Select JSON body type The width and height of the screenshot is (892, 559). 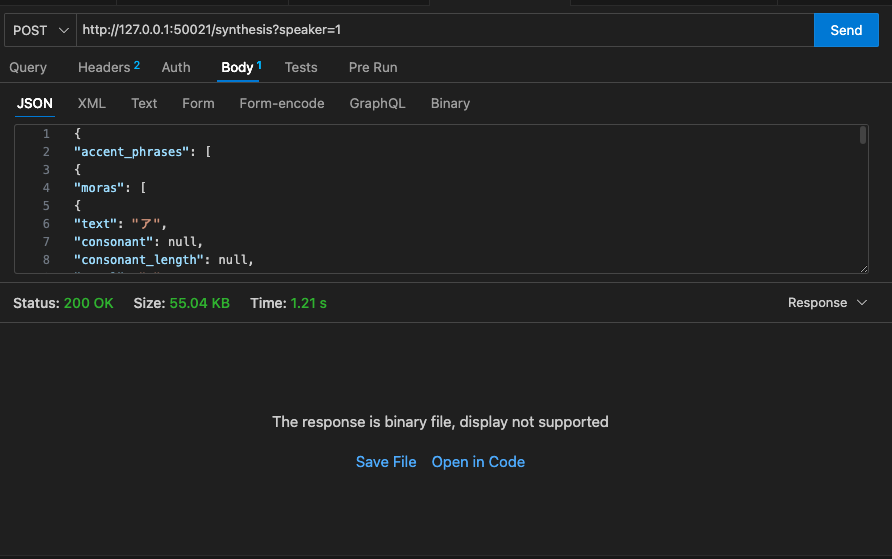point(35,103)
